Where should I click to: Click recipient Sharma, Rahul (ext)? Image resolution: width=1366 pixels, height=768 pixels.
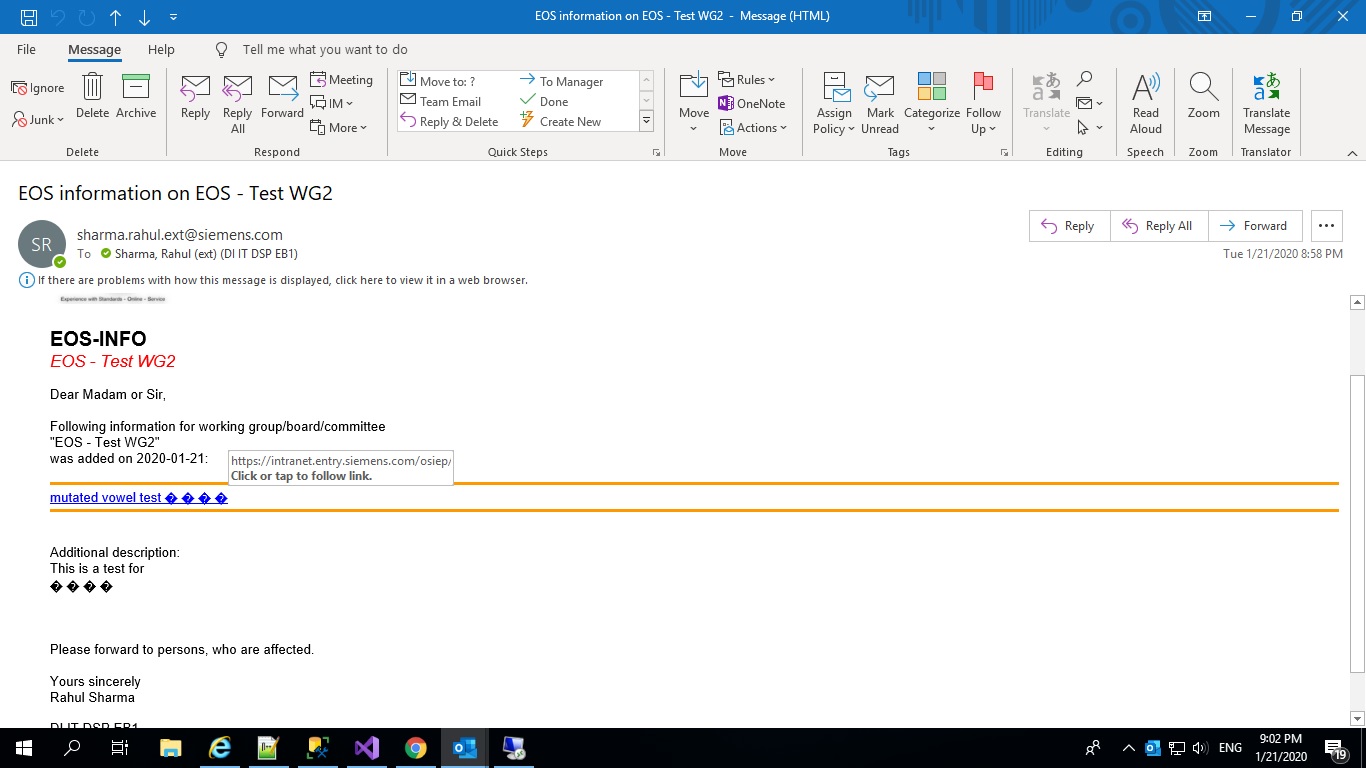tap(206, 254)
